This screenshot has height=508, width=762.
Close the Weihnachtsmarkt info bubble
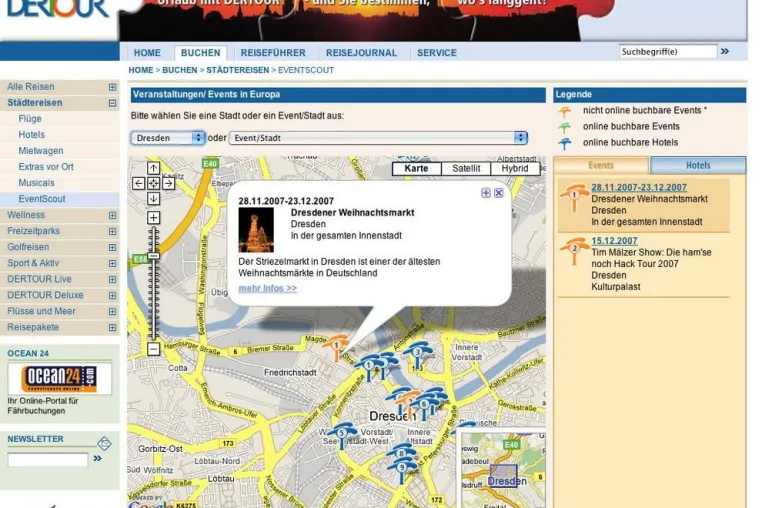click(x=499, y=193)
